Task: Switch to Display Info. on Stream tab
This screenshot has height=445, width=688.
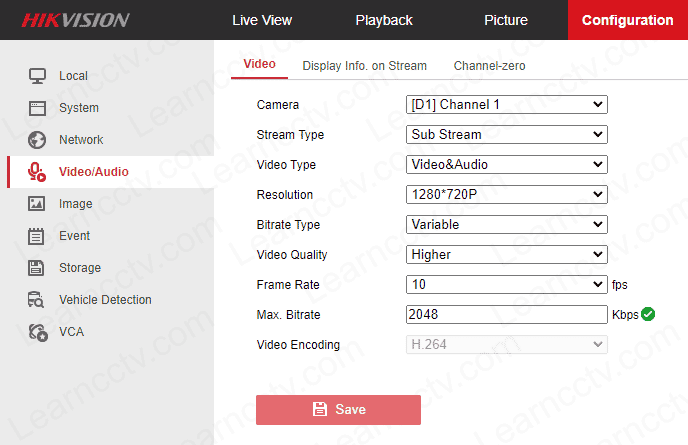Action: pos(364,66)
